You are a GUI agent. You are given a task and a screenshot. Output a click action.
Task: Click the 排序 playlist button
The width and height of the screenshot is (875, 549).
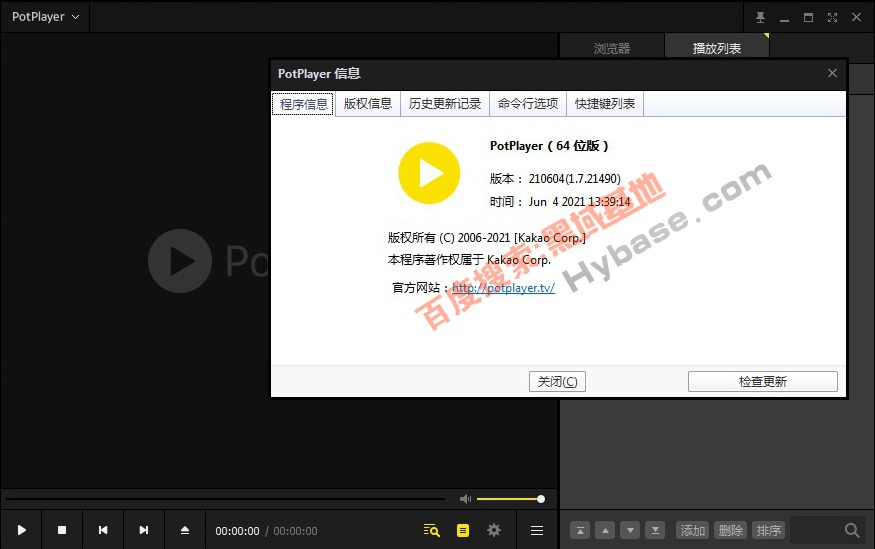click(768, 530)
